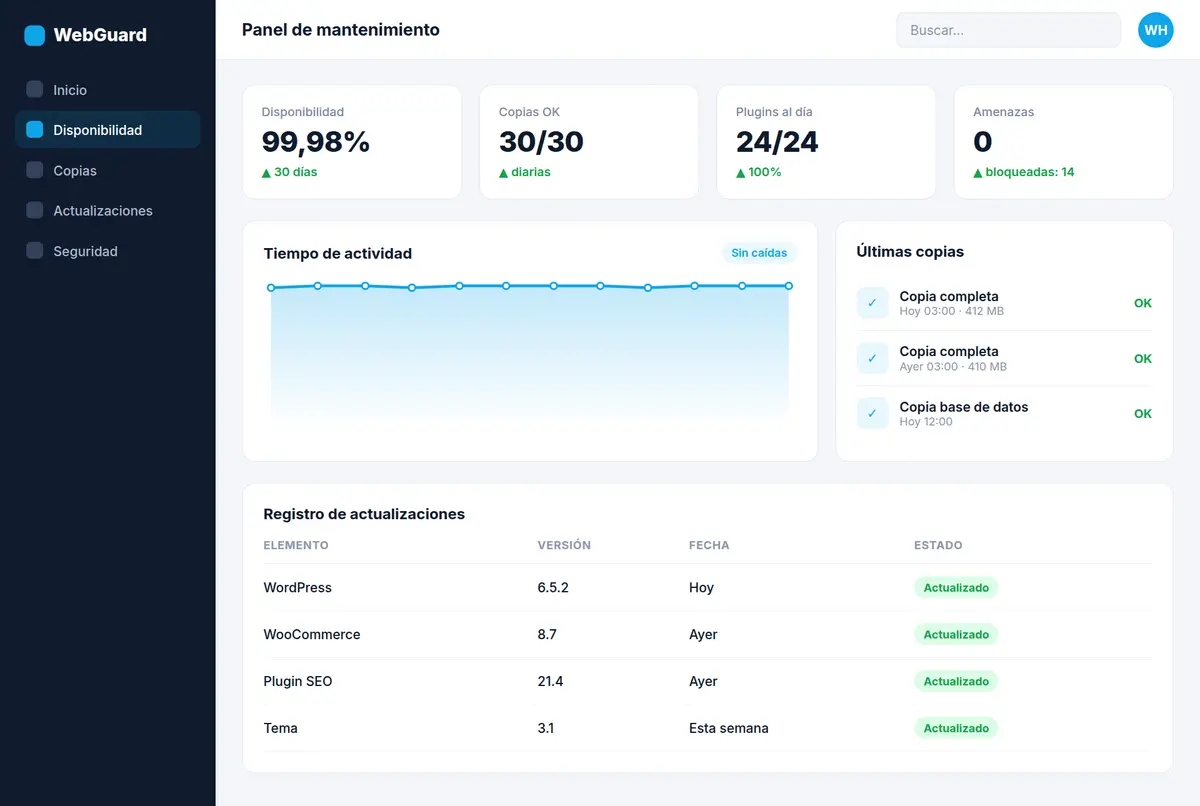
Task: Click the checkmark icon for Copia base de datos
Action: [872, 413]
